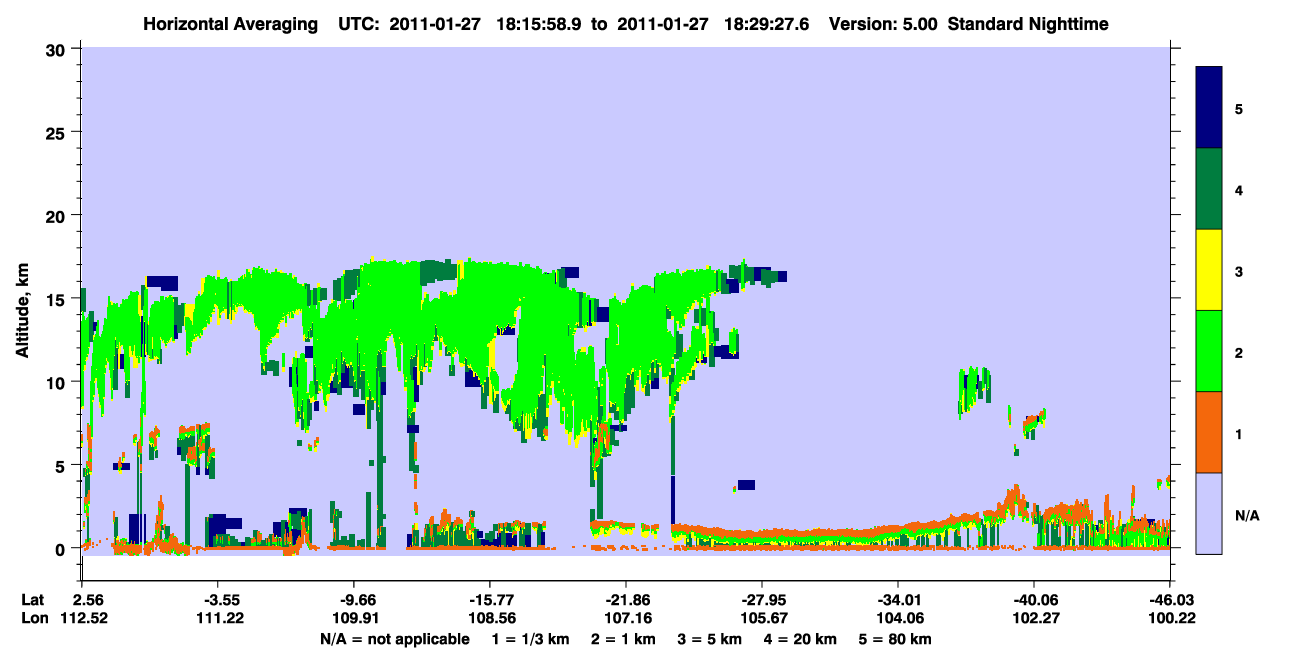Click the latitude value -15.77
Image resolution: width=1300 pixels, height=667 pixels.
(490, 600)
